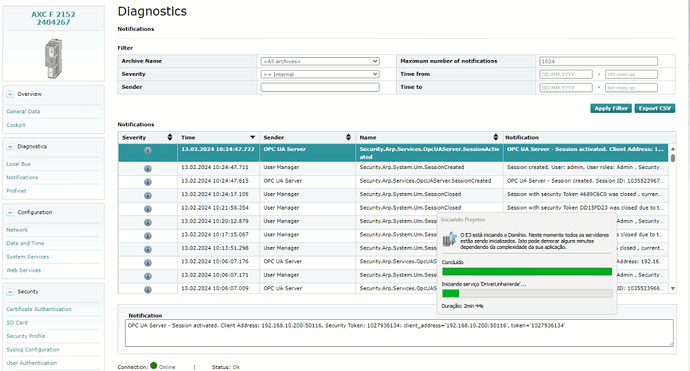690x371 pixels.
Task: Click info icon of 10:24:47.615 row
Action: pos(148,182)
